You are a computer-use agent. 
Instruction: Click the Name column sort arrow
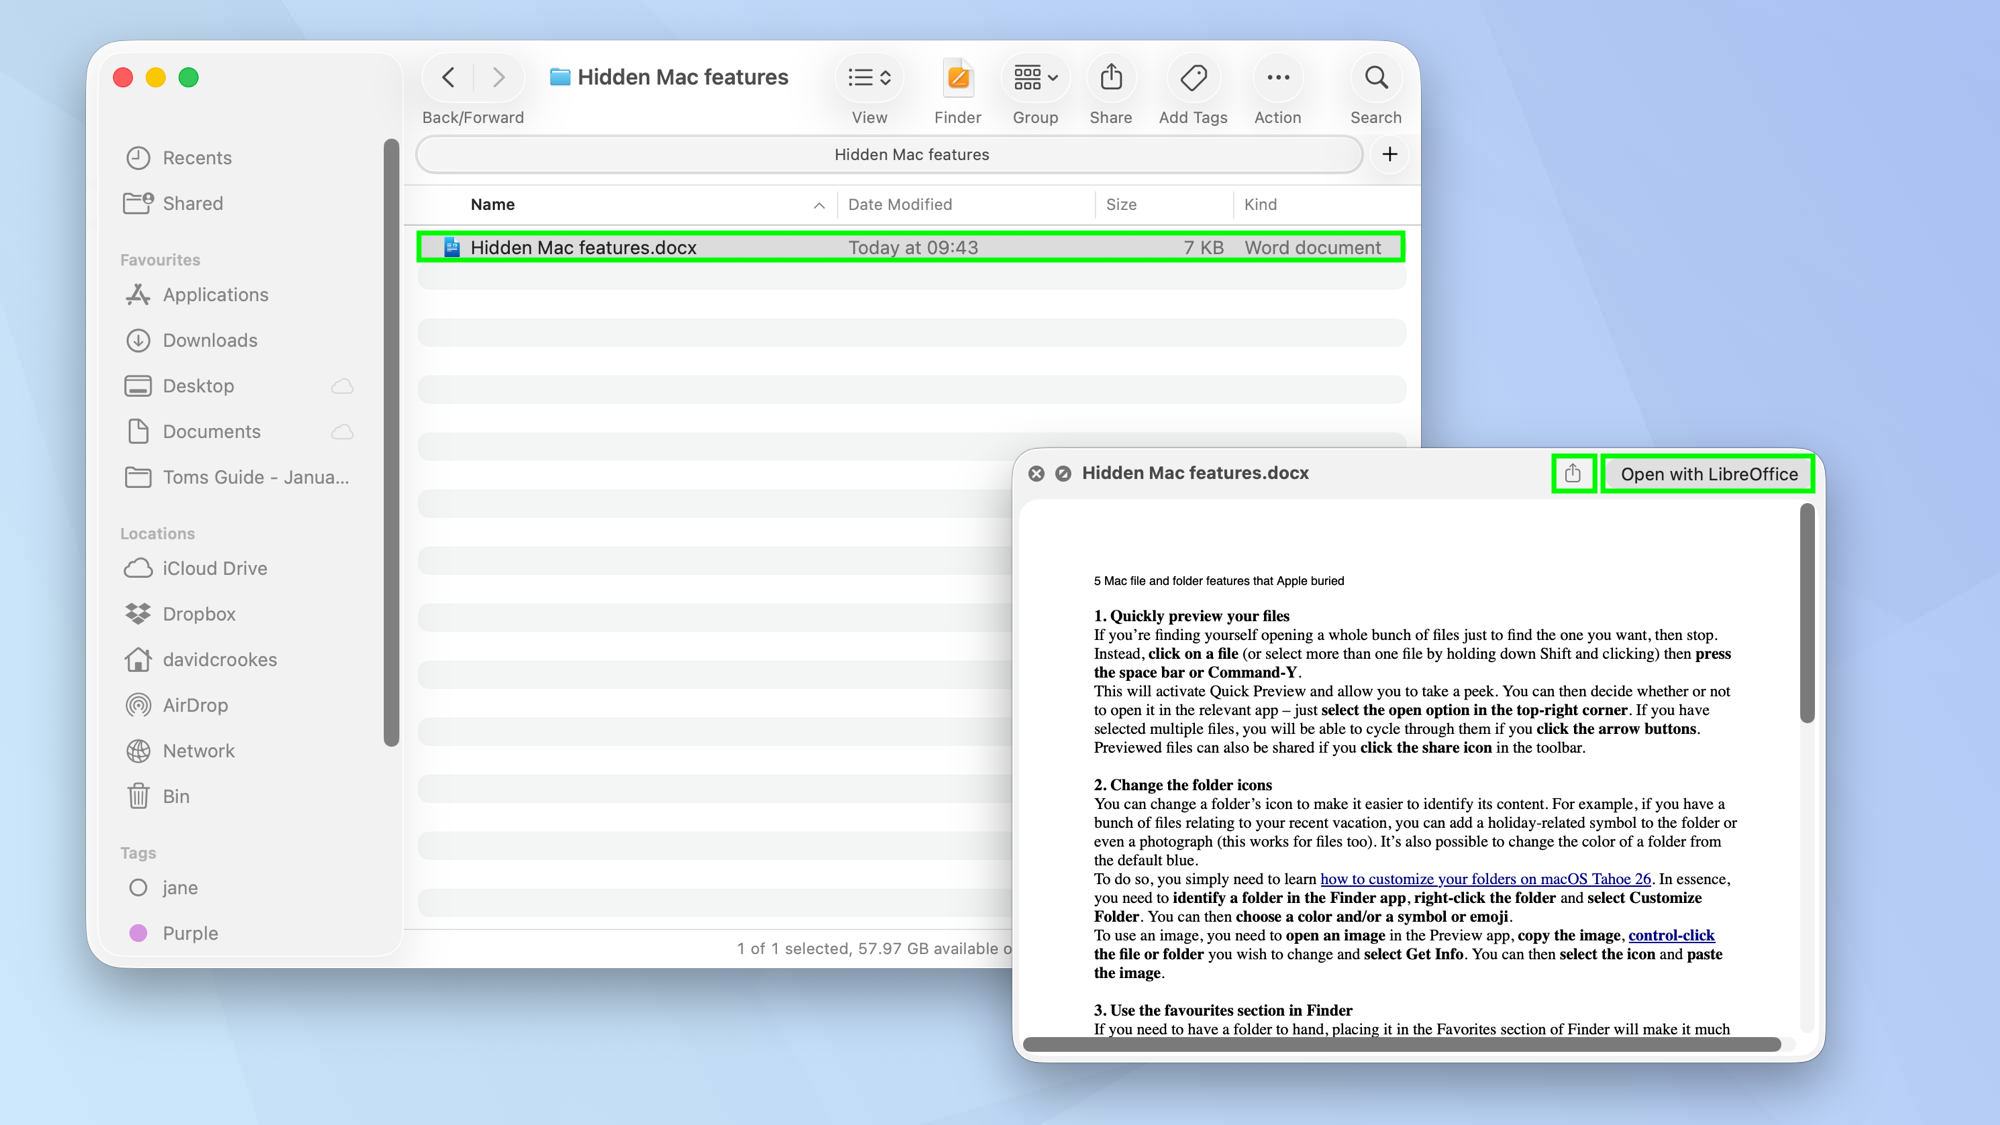(x=819, y=204)
